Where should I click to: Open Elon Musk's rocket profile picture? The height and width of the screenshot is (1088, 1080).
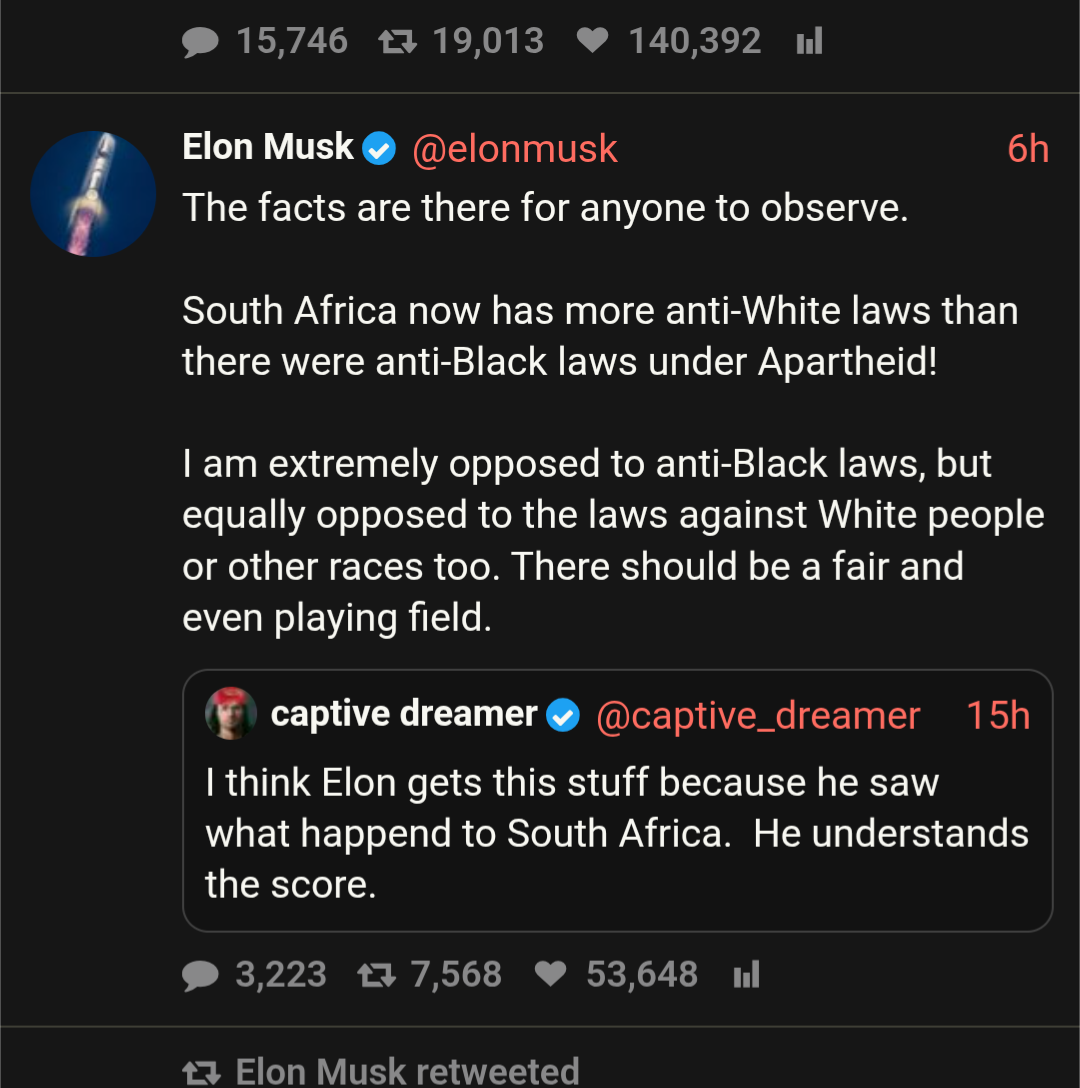[93, 193]
